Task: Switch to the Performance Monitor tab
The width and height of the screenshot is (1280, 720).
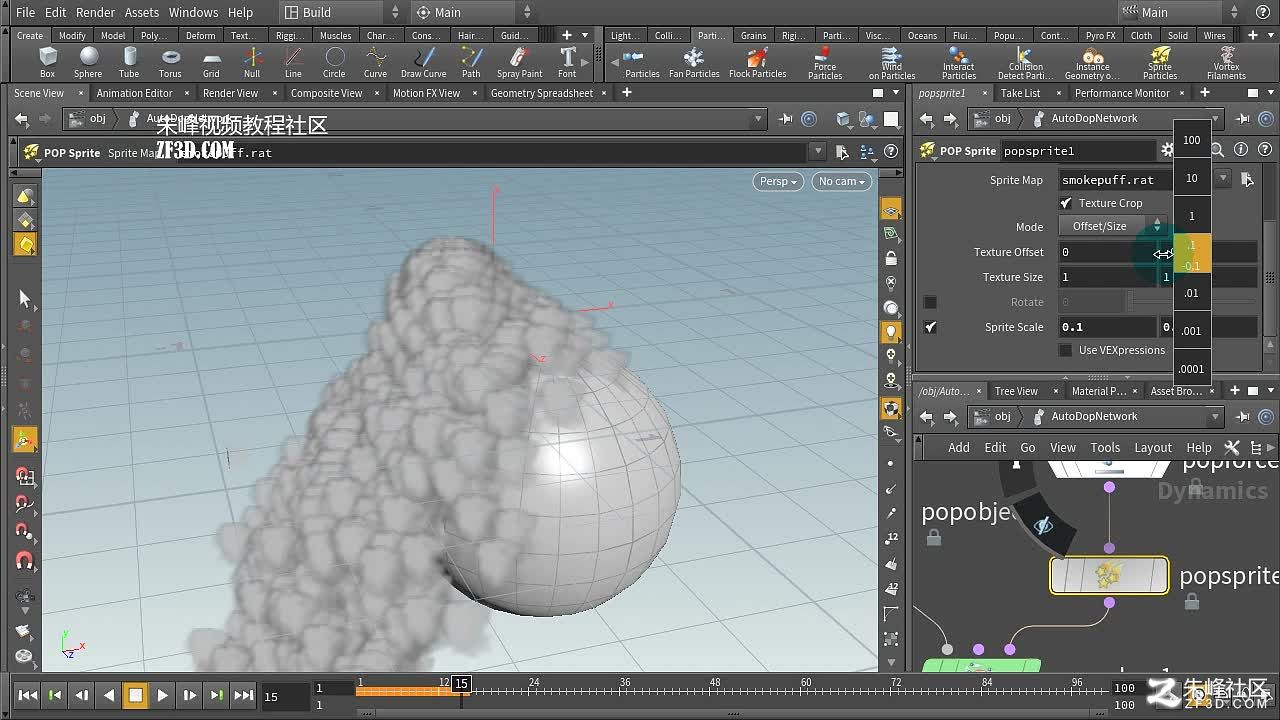Action: pyautogui.click(x=1122, y=93)
